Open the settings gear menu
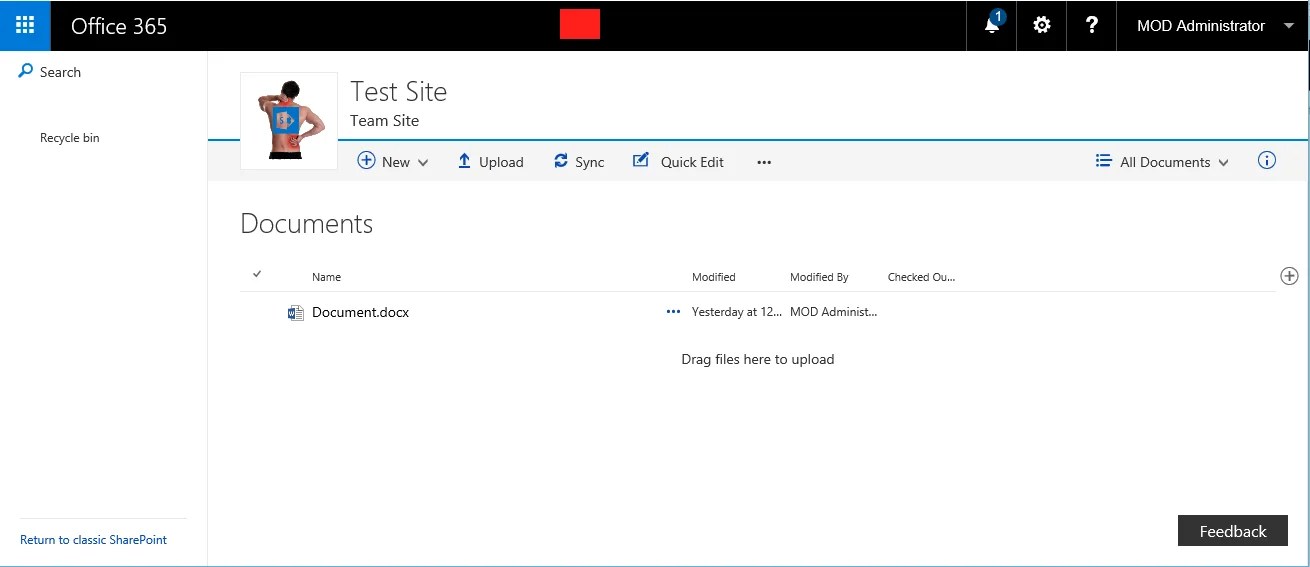Screen dimensions: 1310x567 pos(1042,25)
